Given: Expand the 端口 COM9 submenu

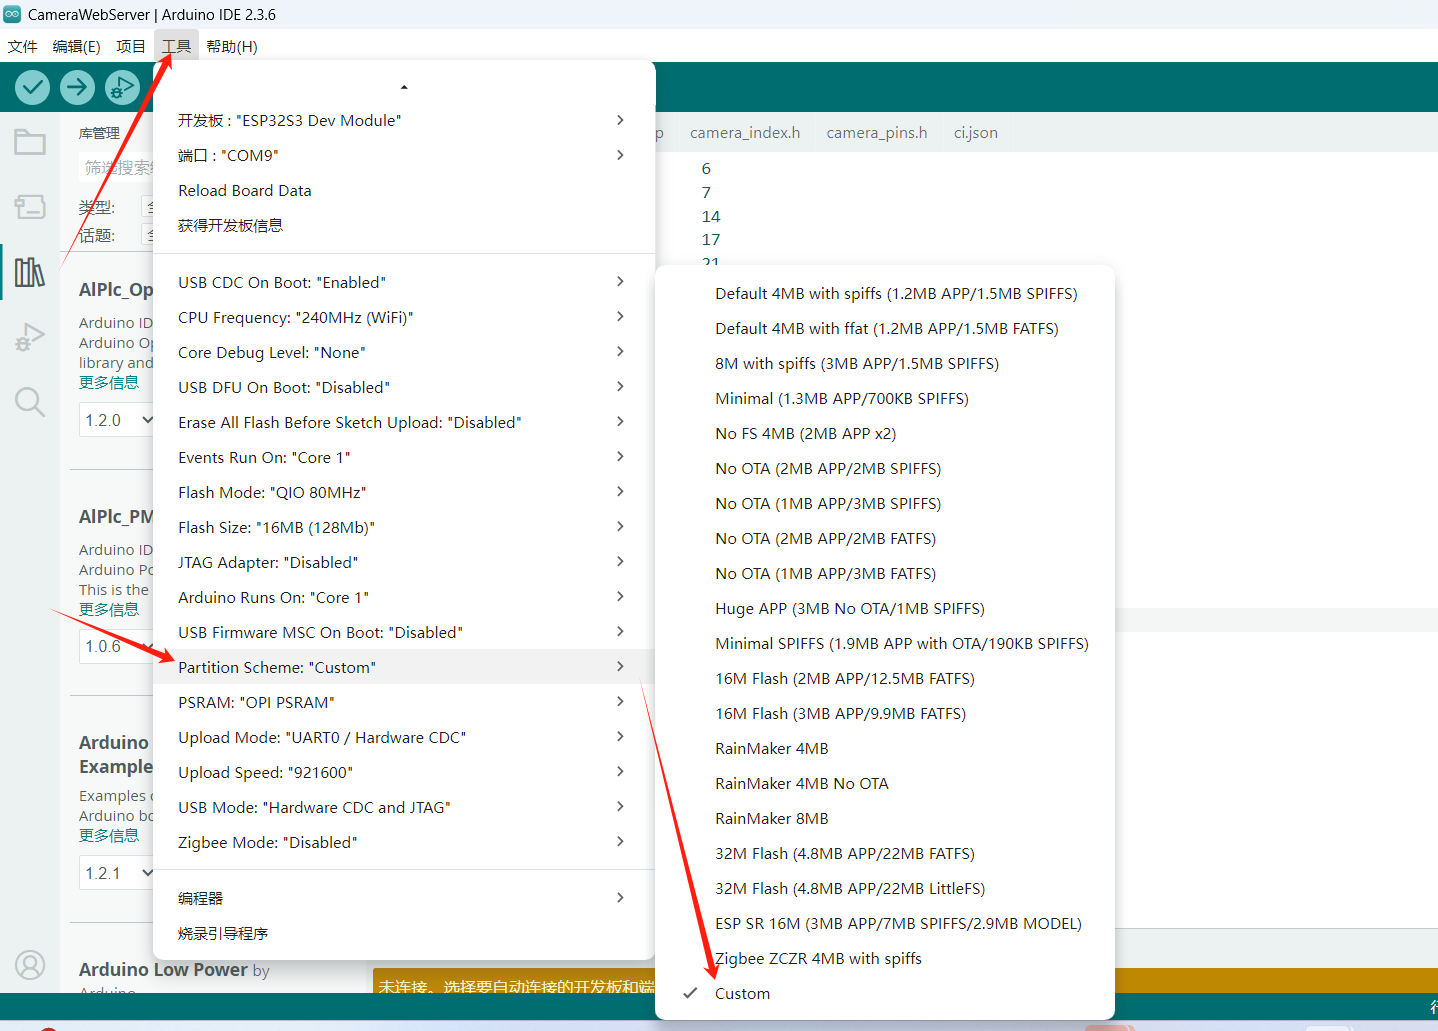Looking at the screenshot, I should (x=404, y=155).
